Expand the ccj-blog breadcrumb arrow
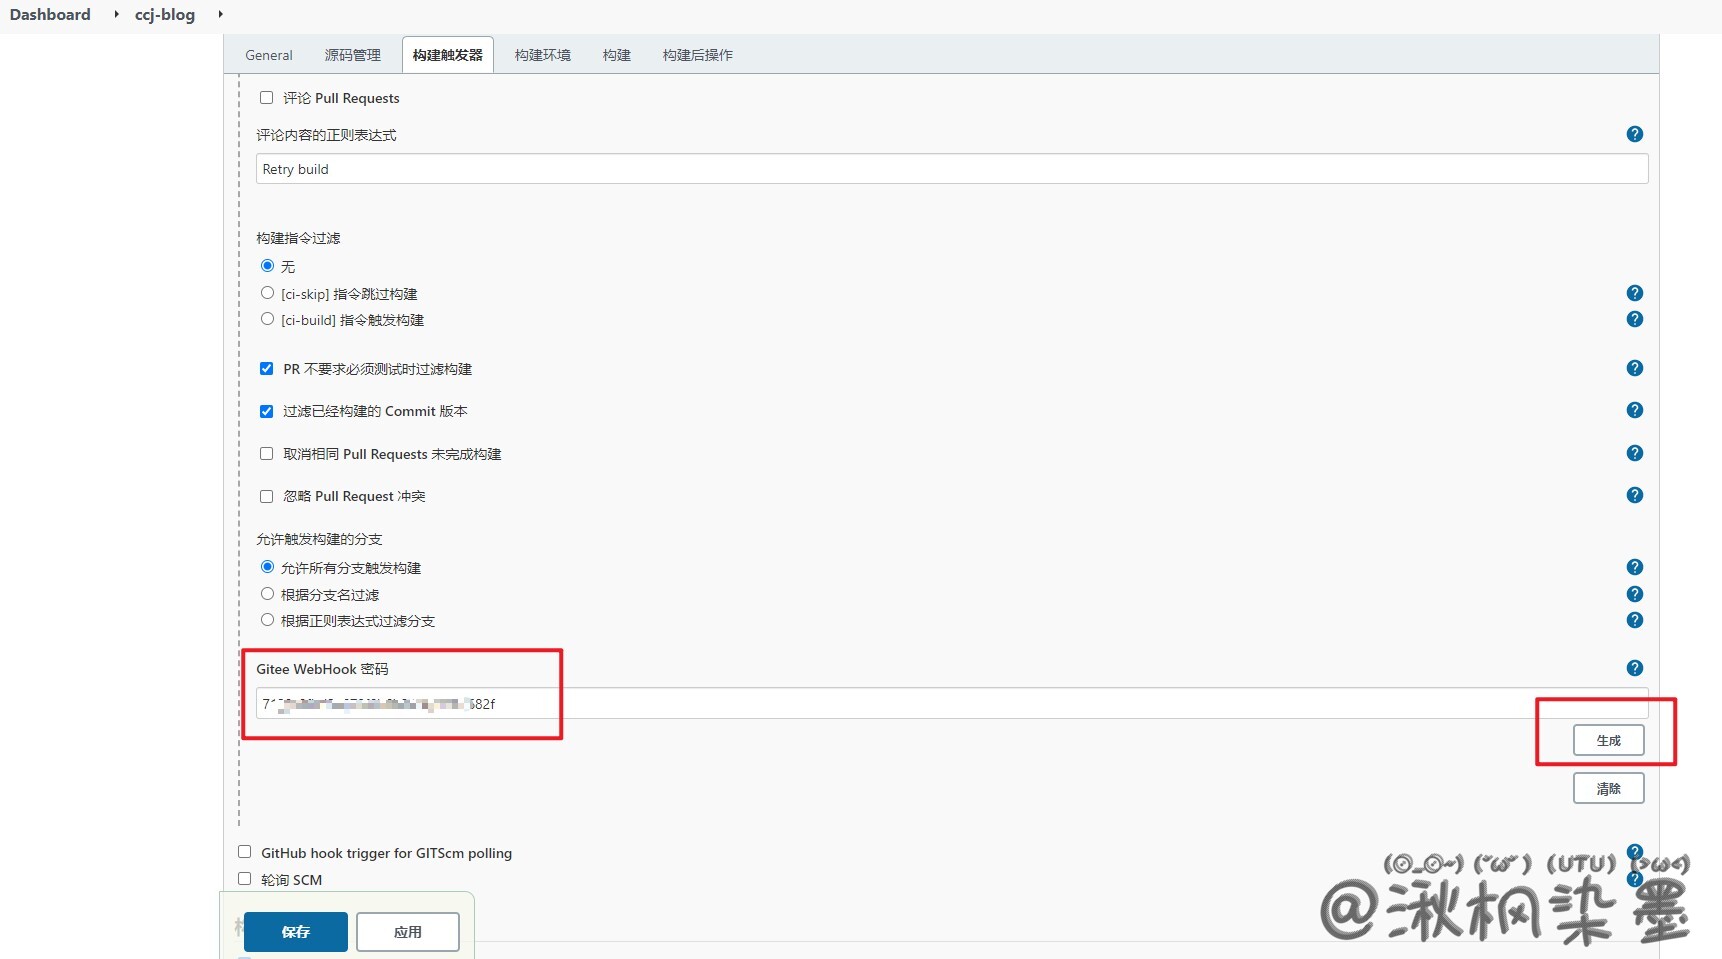1722x959 pixels. (x=220, y=14)
